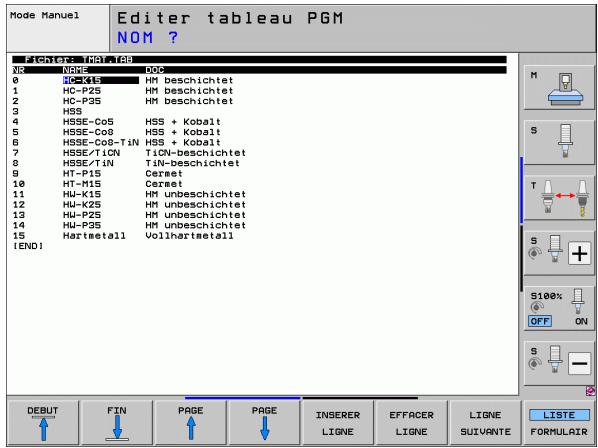Click the blue horizontal softkey-row indicator

tap(243, 398)
